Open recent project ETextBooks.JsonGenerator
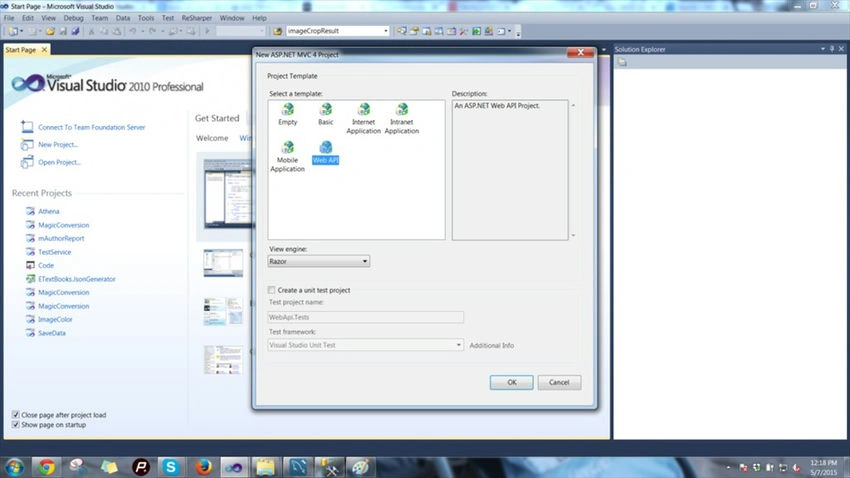Viewport: 850px width, 478px height. pos(76,279)
